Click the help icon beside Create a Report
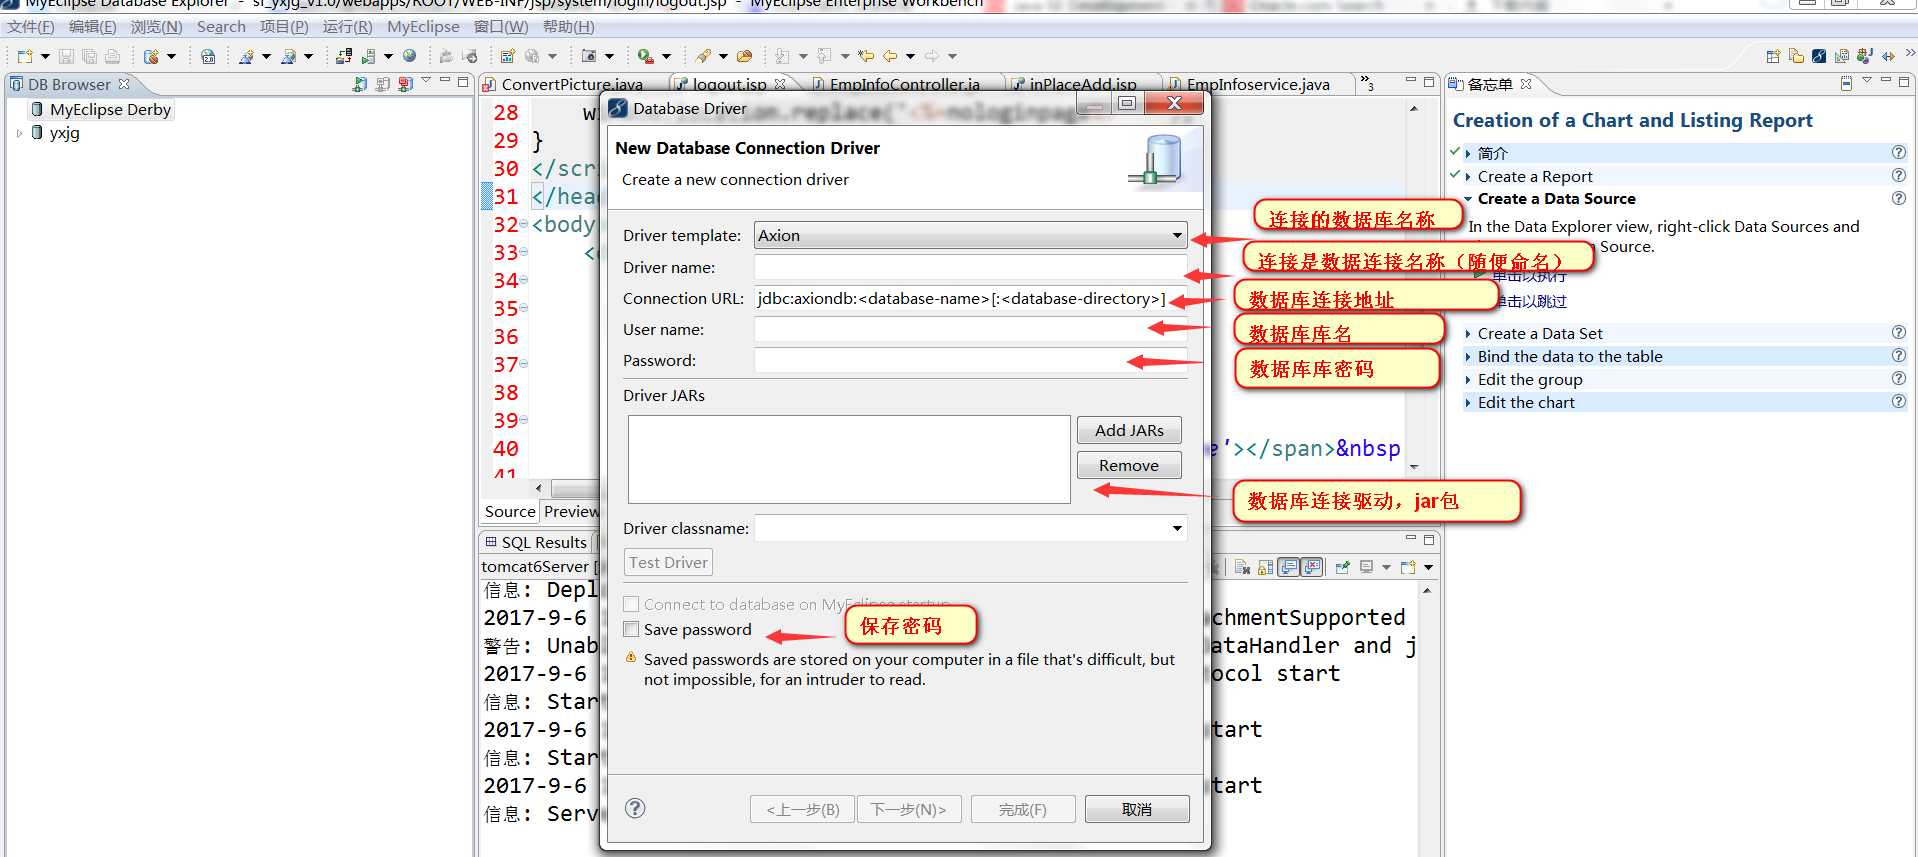The width and height of the screenshot is (1918, 857). tap(1898, 175)
